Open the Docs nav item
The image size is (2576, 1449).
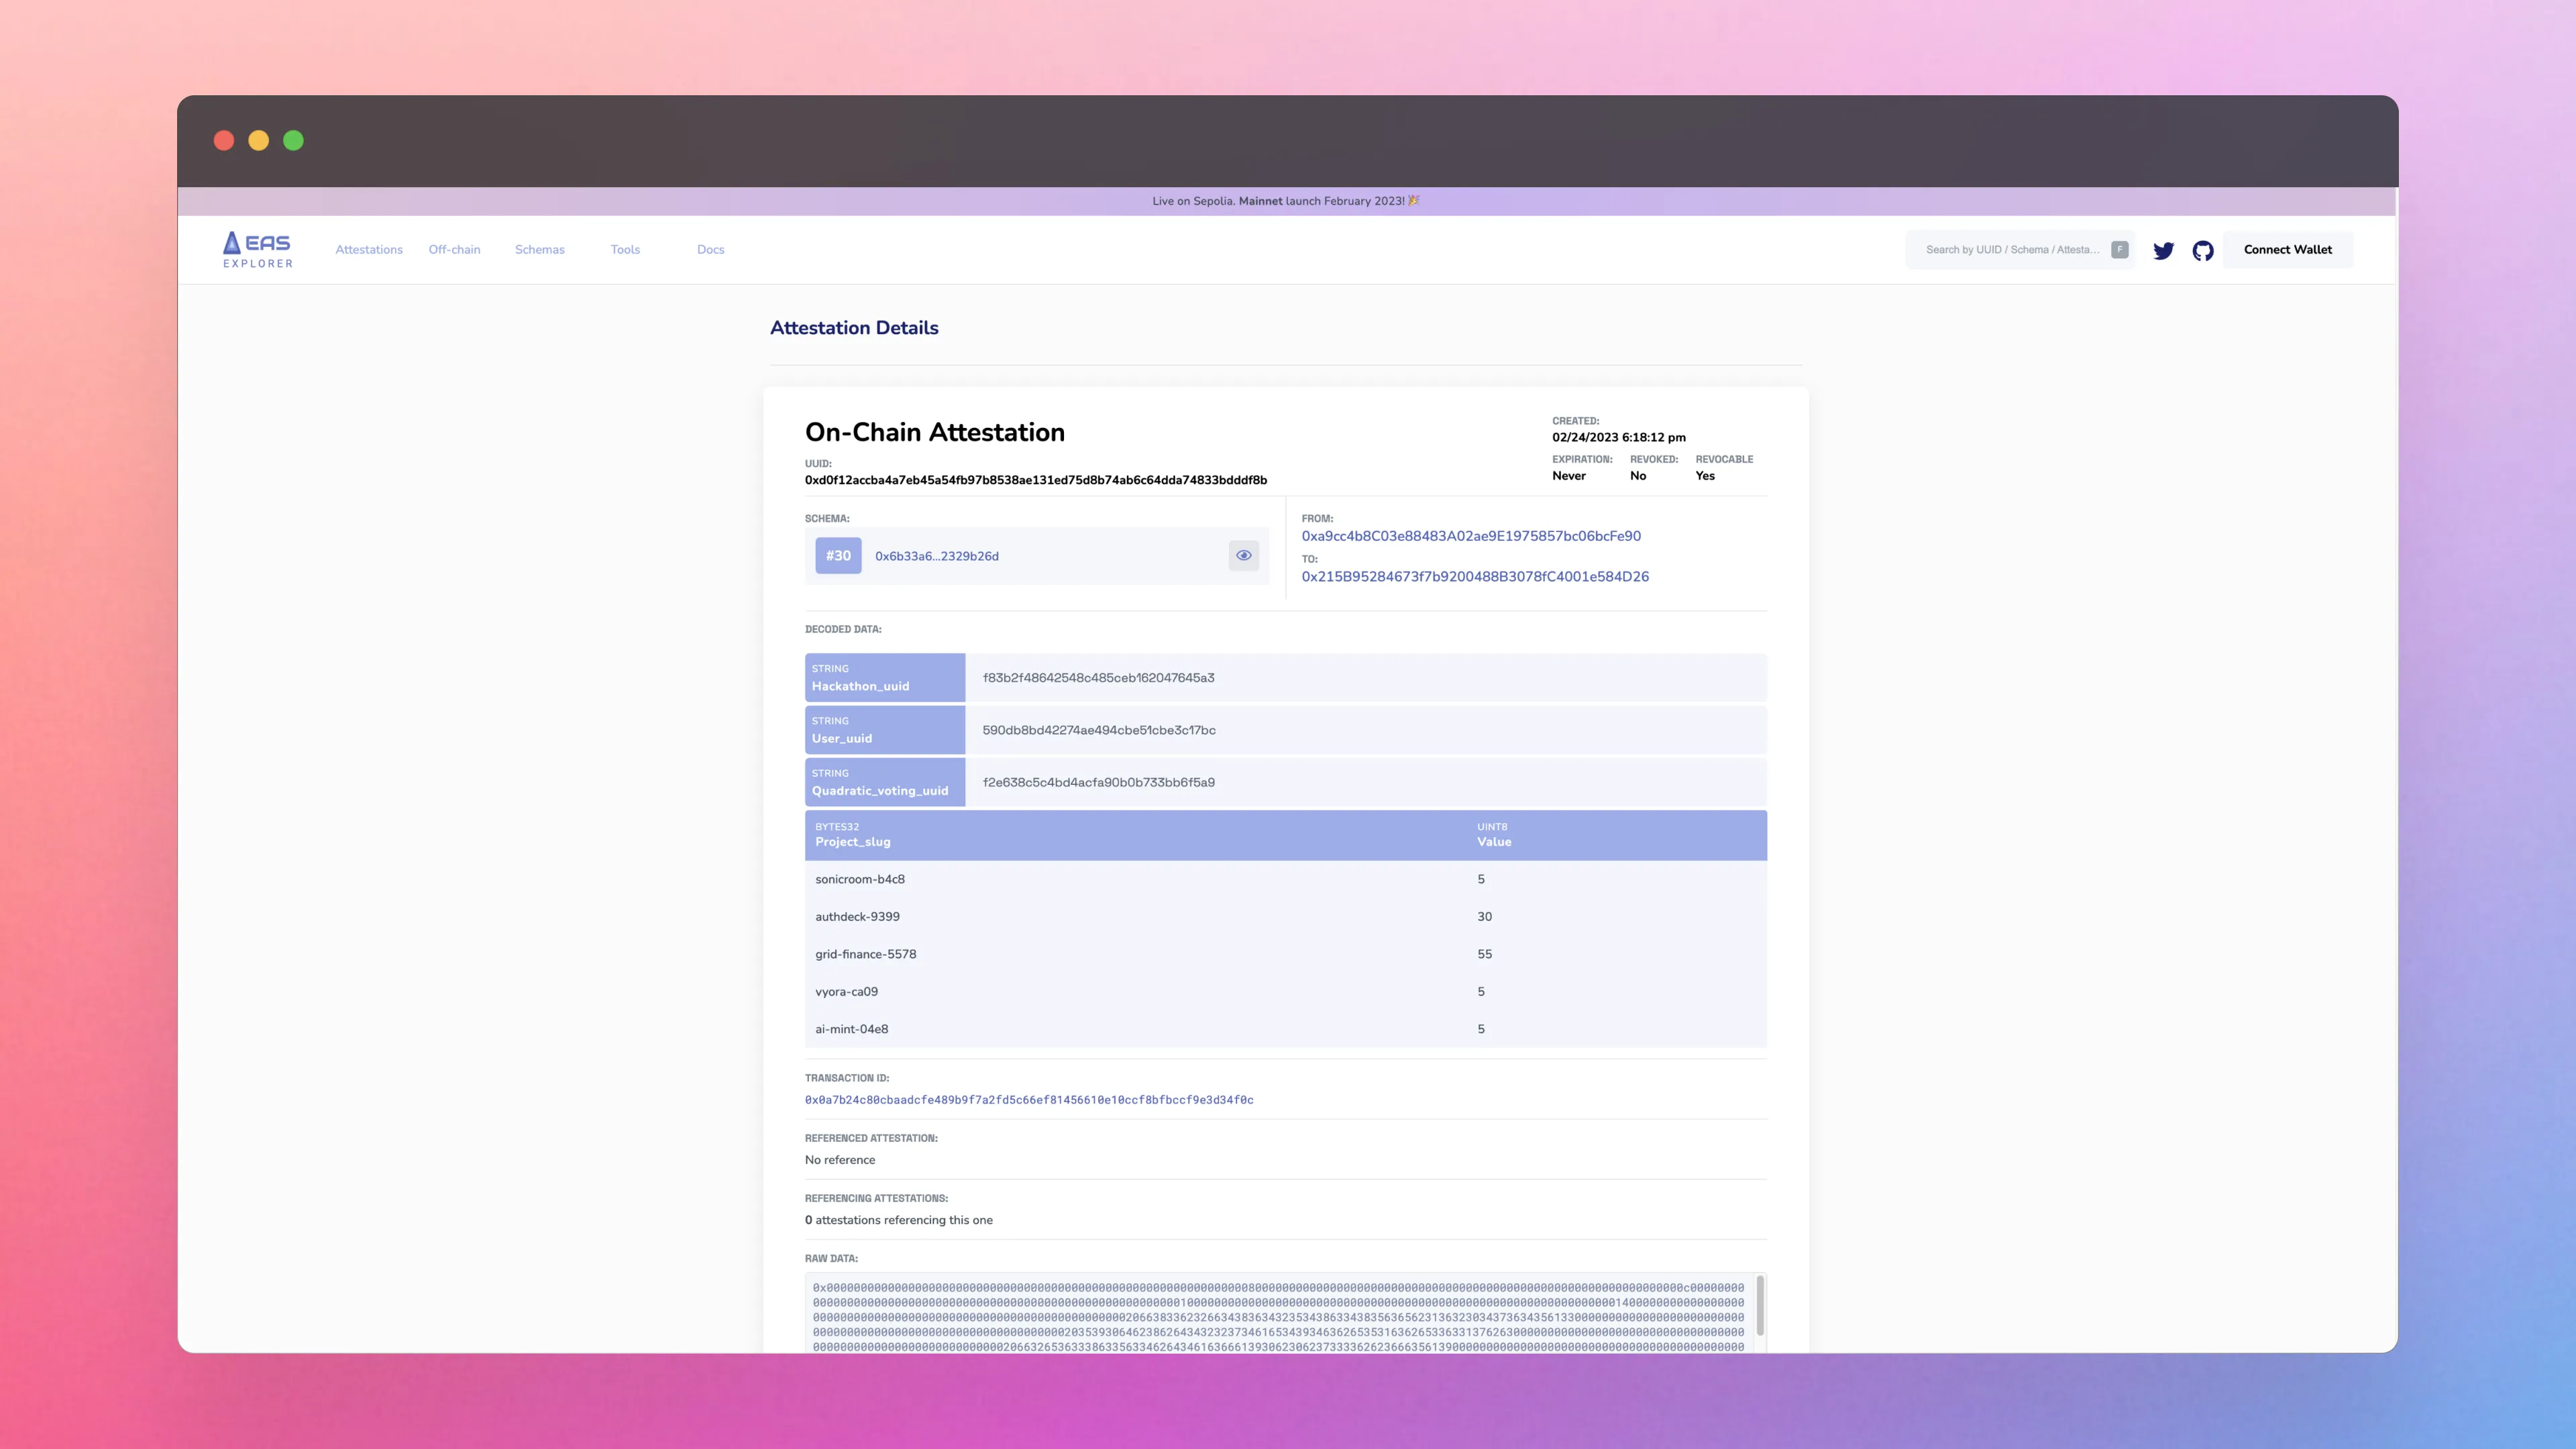click(x=710, y=250)
